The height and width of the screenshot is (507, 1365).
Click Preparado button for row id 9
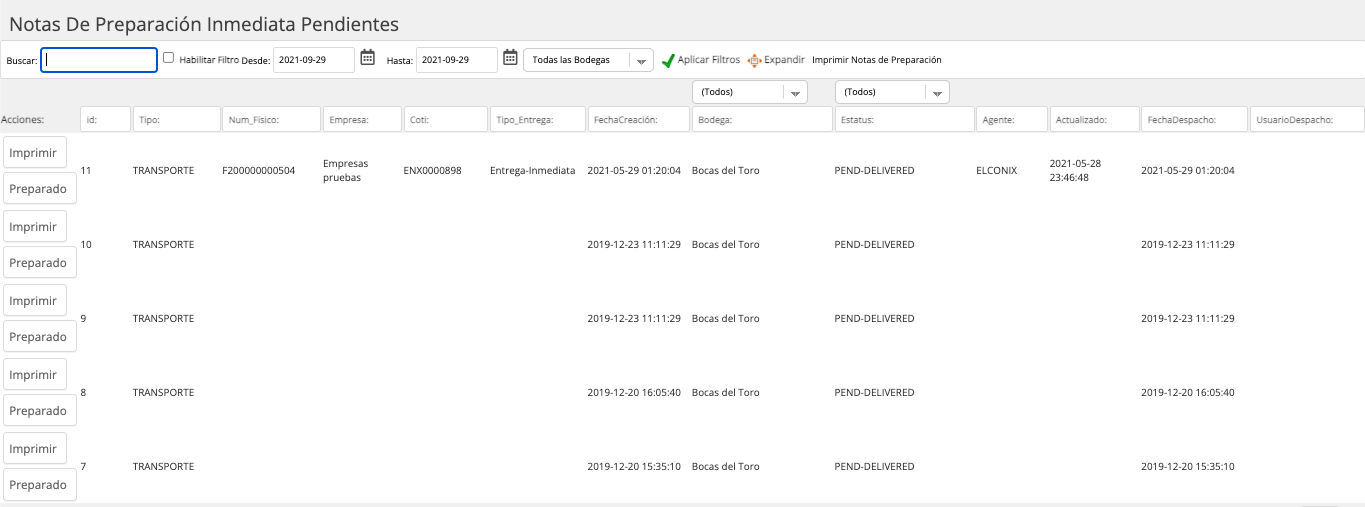pyautogui.click(x=39, y=336)
